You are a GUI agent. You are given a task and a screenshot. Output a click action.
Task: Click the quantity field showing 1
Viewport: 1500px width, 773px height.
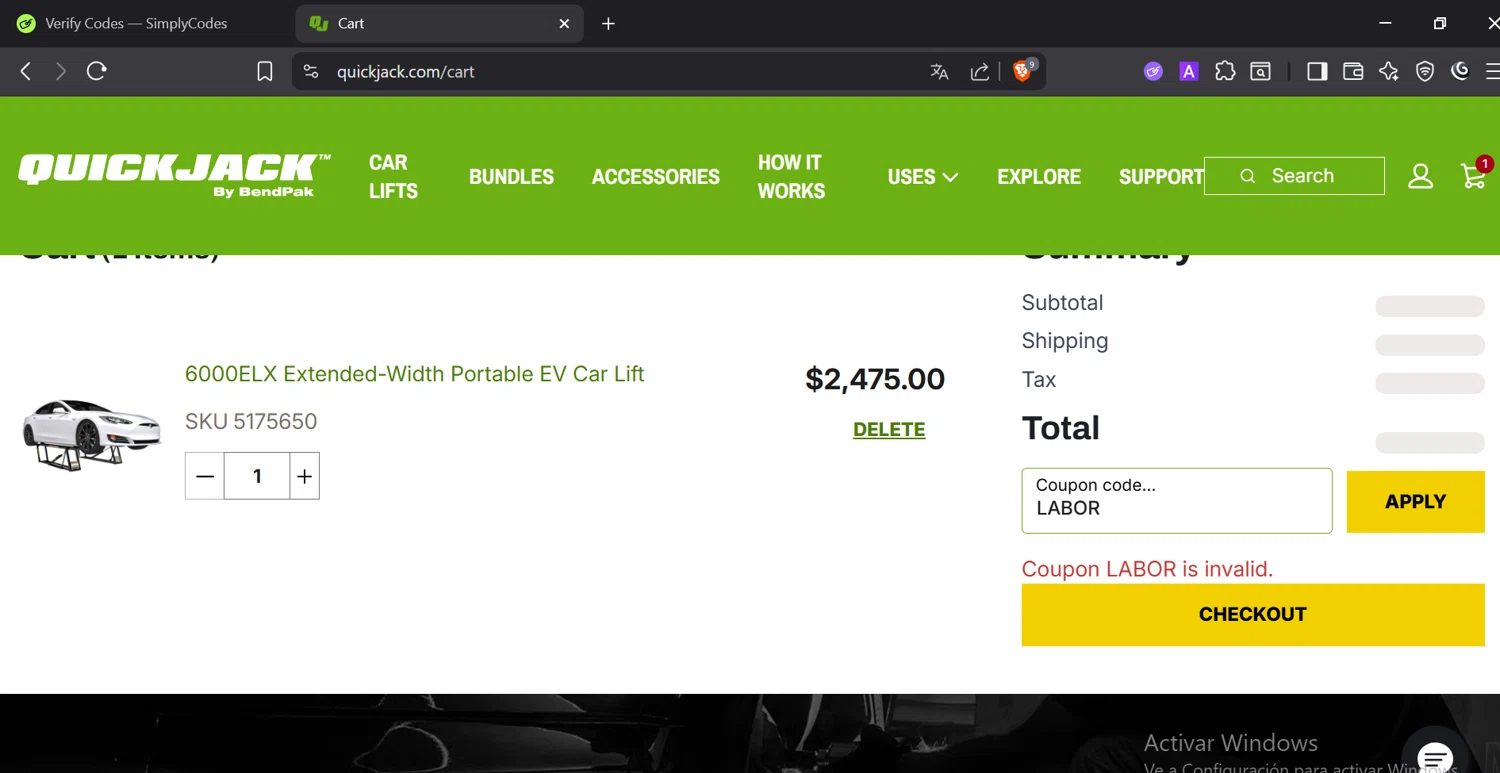point(257,476)
